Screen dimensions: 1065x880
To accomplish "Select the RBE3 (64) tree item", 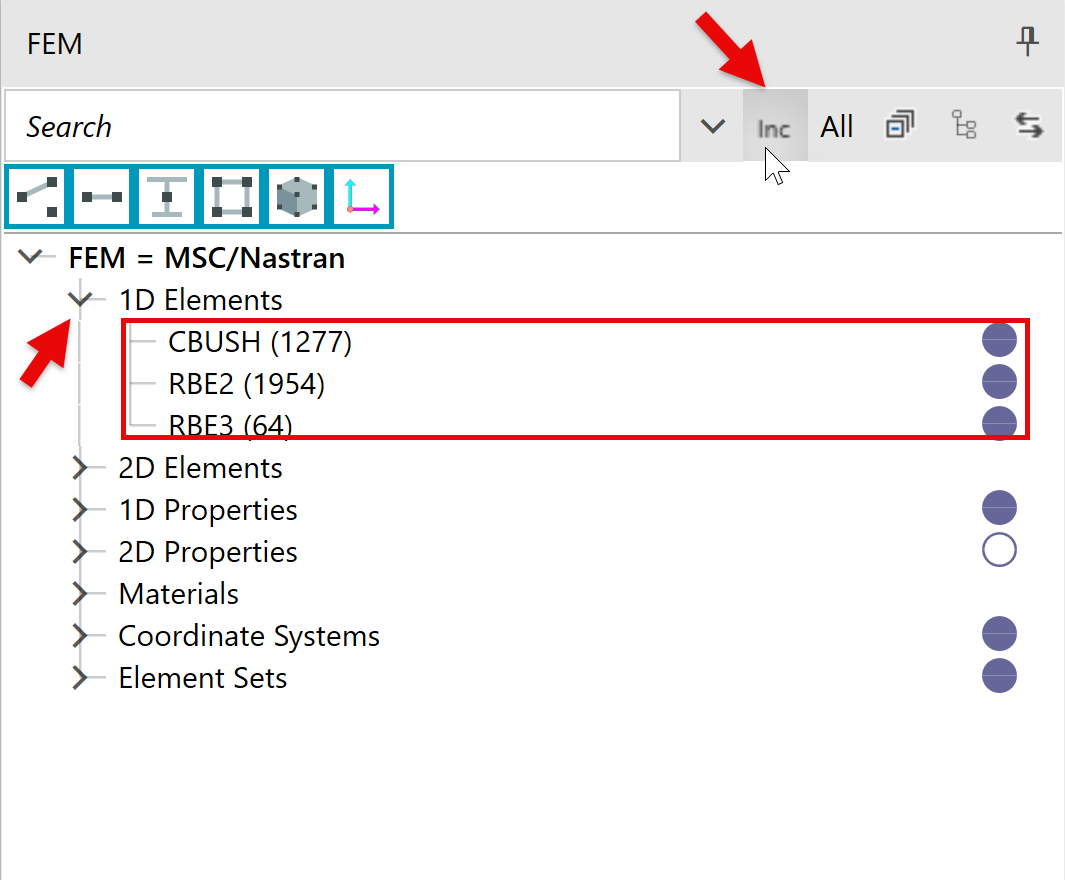I will 230,425.
